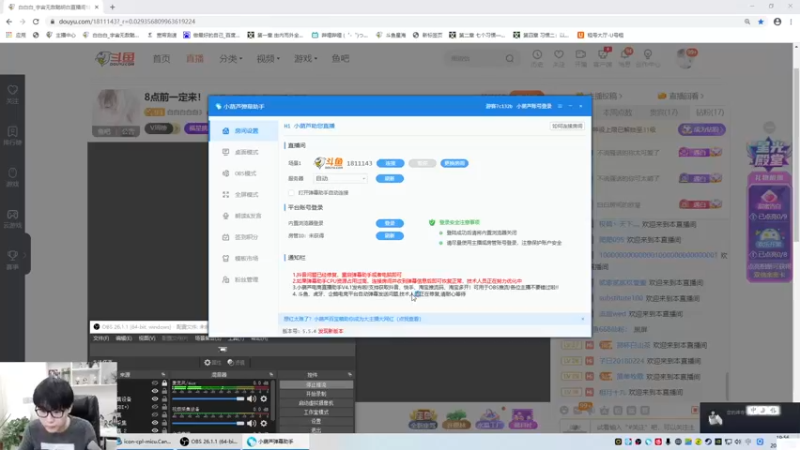The width and height of the screenshot is (800, 450).
Task: Adjust the microphone volume slider in OBS mixer
Action: coord(208,398)
